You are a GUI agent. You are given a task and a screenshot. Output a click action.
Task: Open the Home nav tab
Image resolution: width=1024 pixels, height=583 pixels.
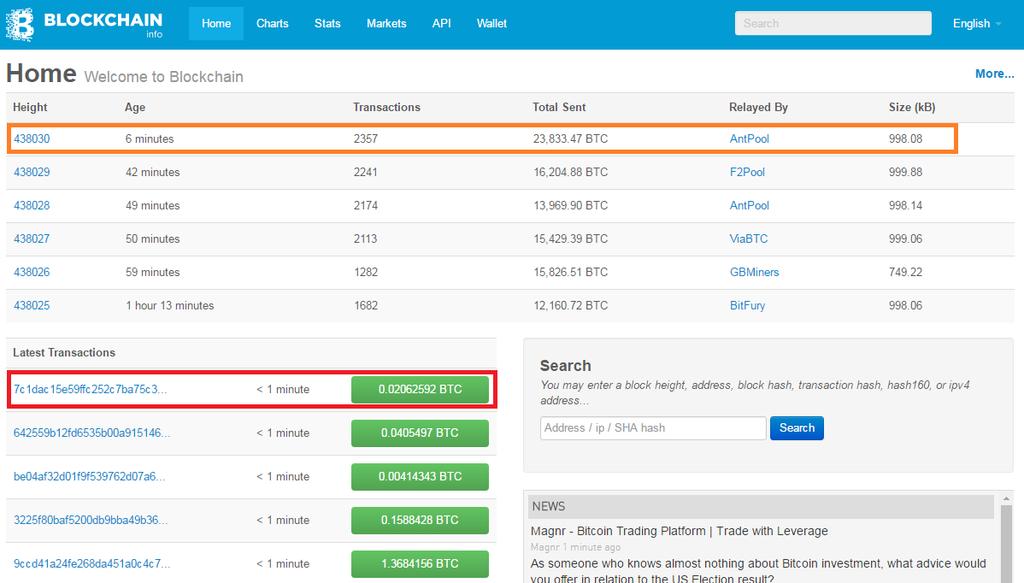[x=216, y=24]
